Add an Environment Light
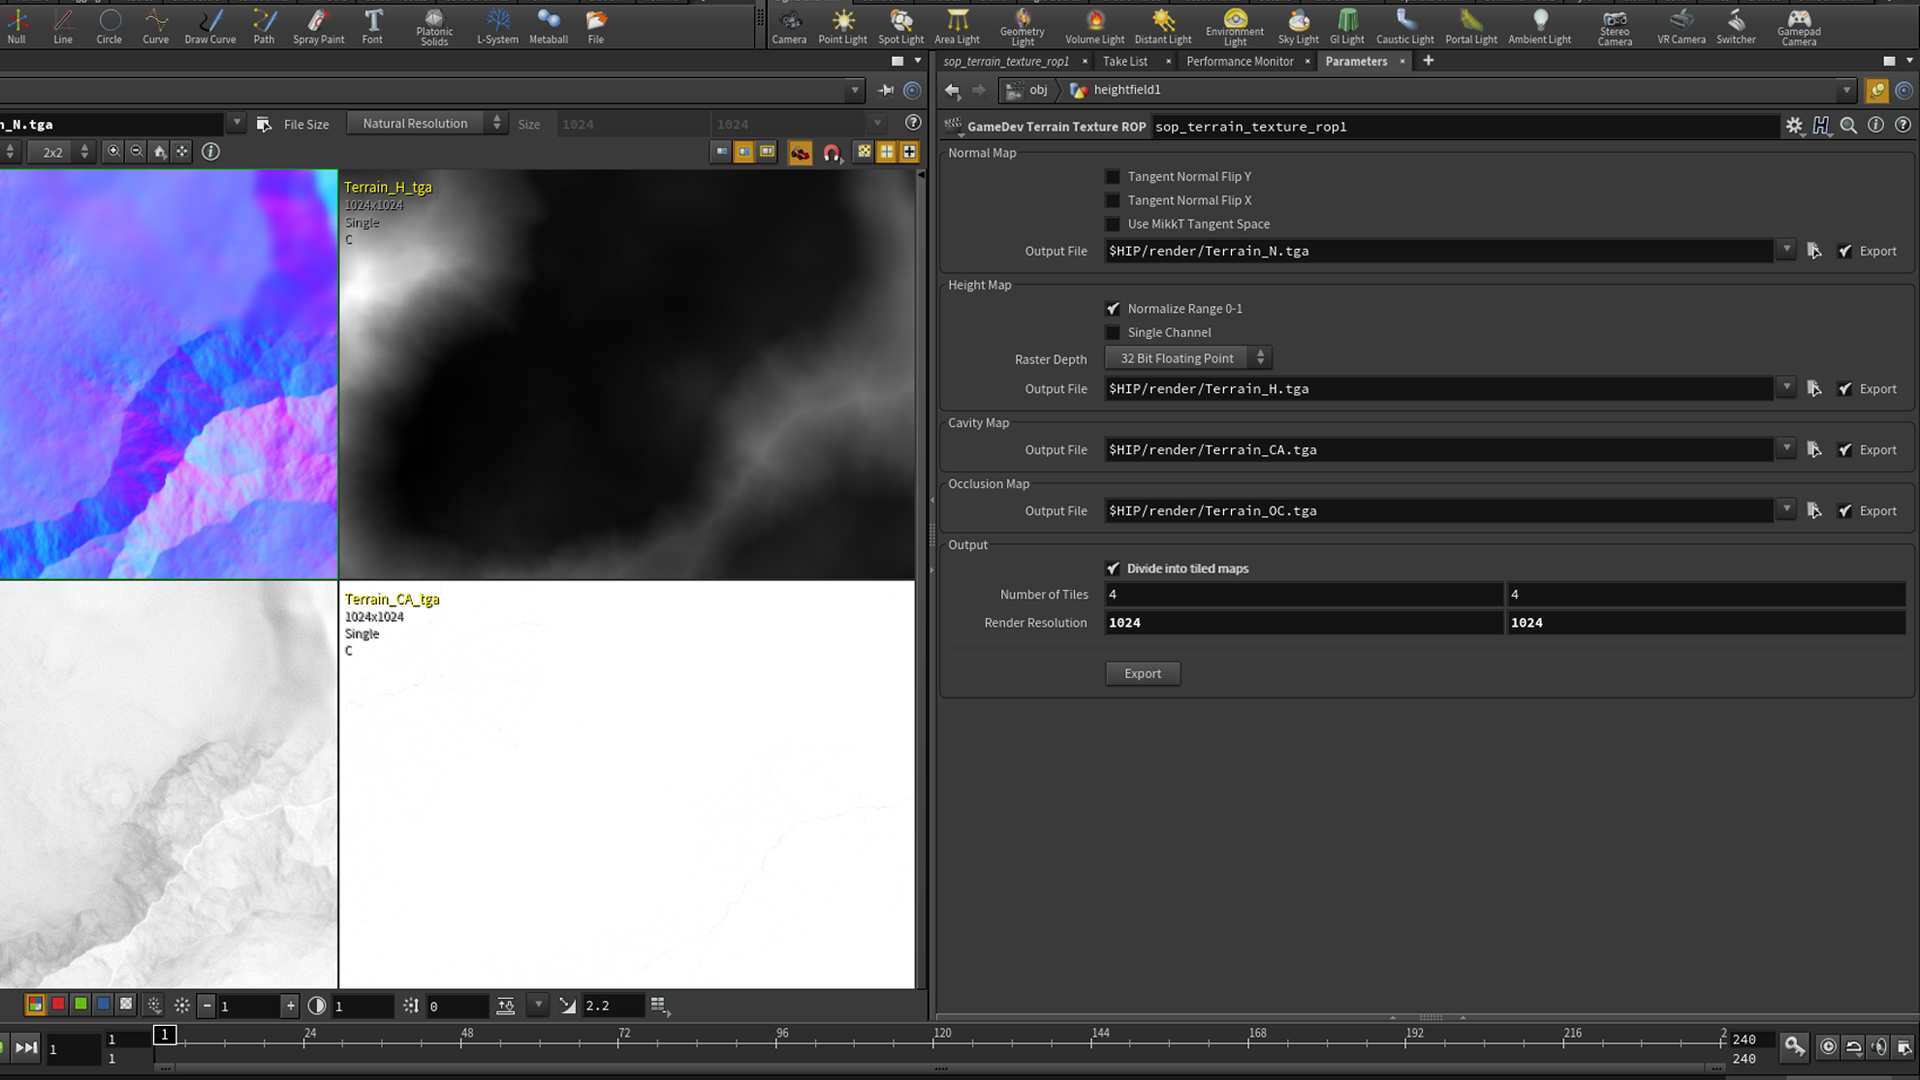This screenshot has height=1080, width=1920. (x=1235, y=25)
